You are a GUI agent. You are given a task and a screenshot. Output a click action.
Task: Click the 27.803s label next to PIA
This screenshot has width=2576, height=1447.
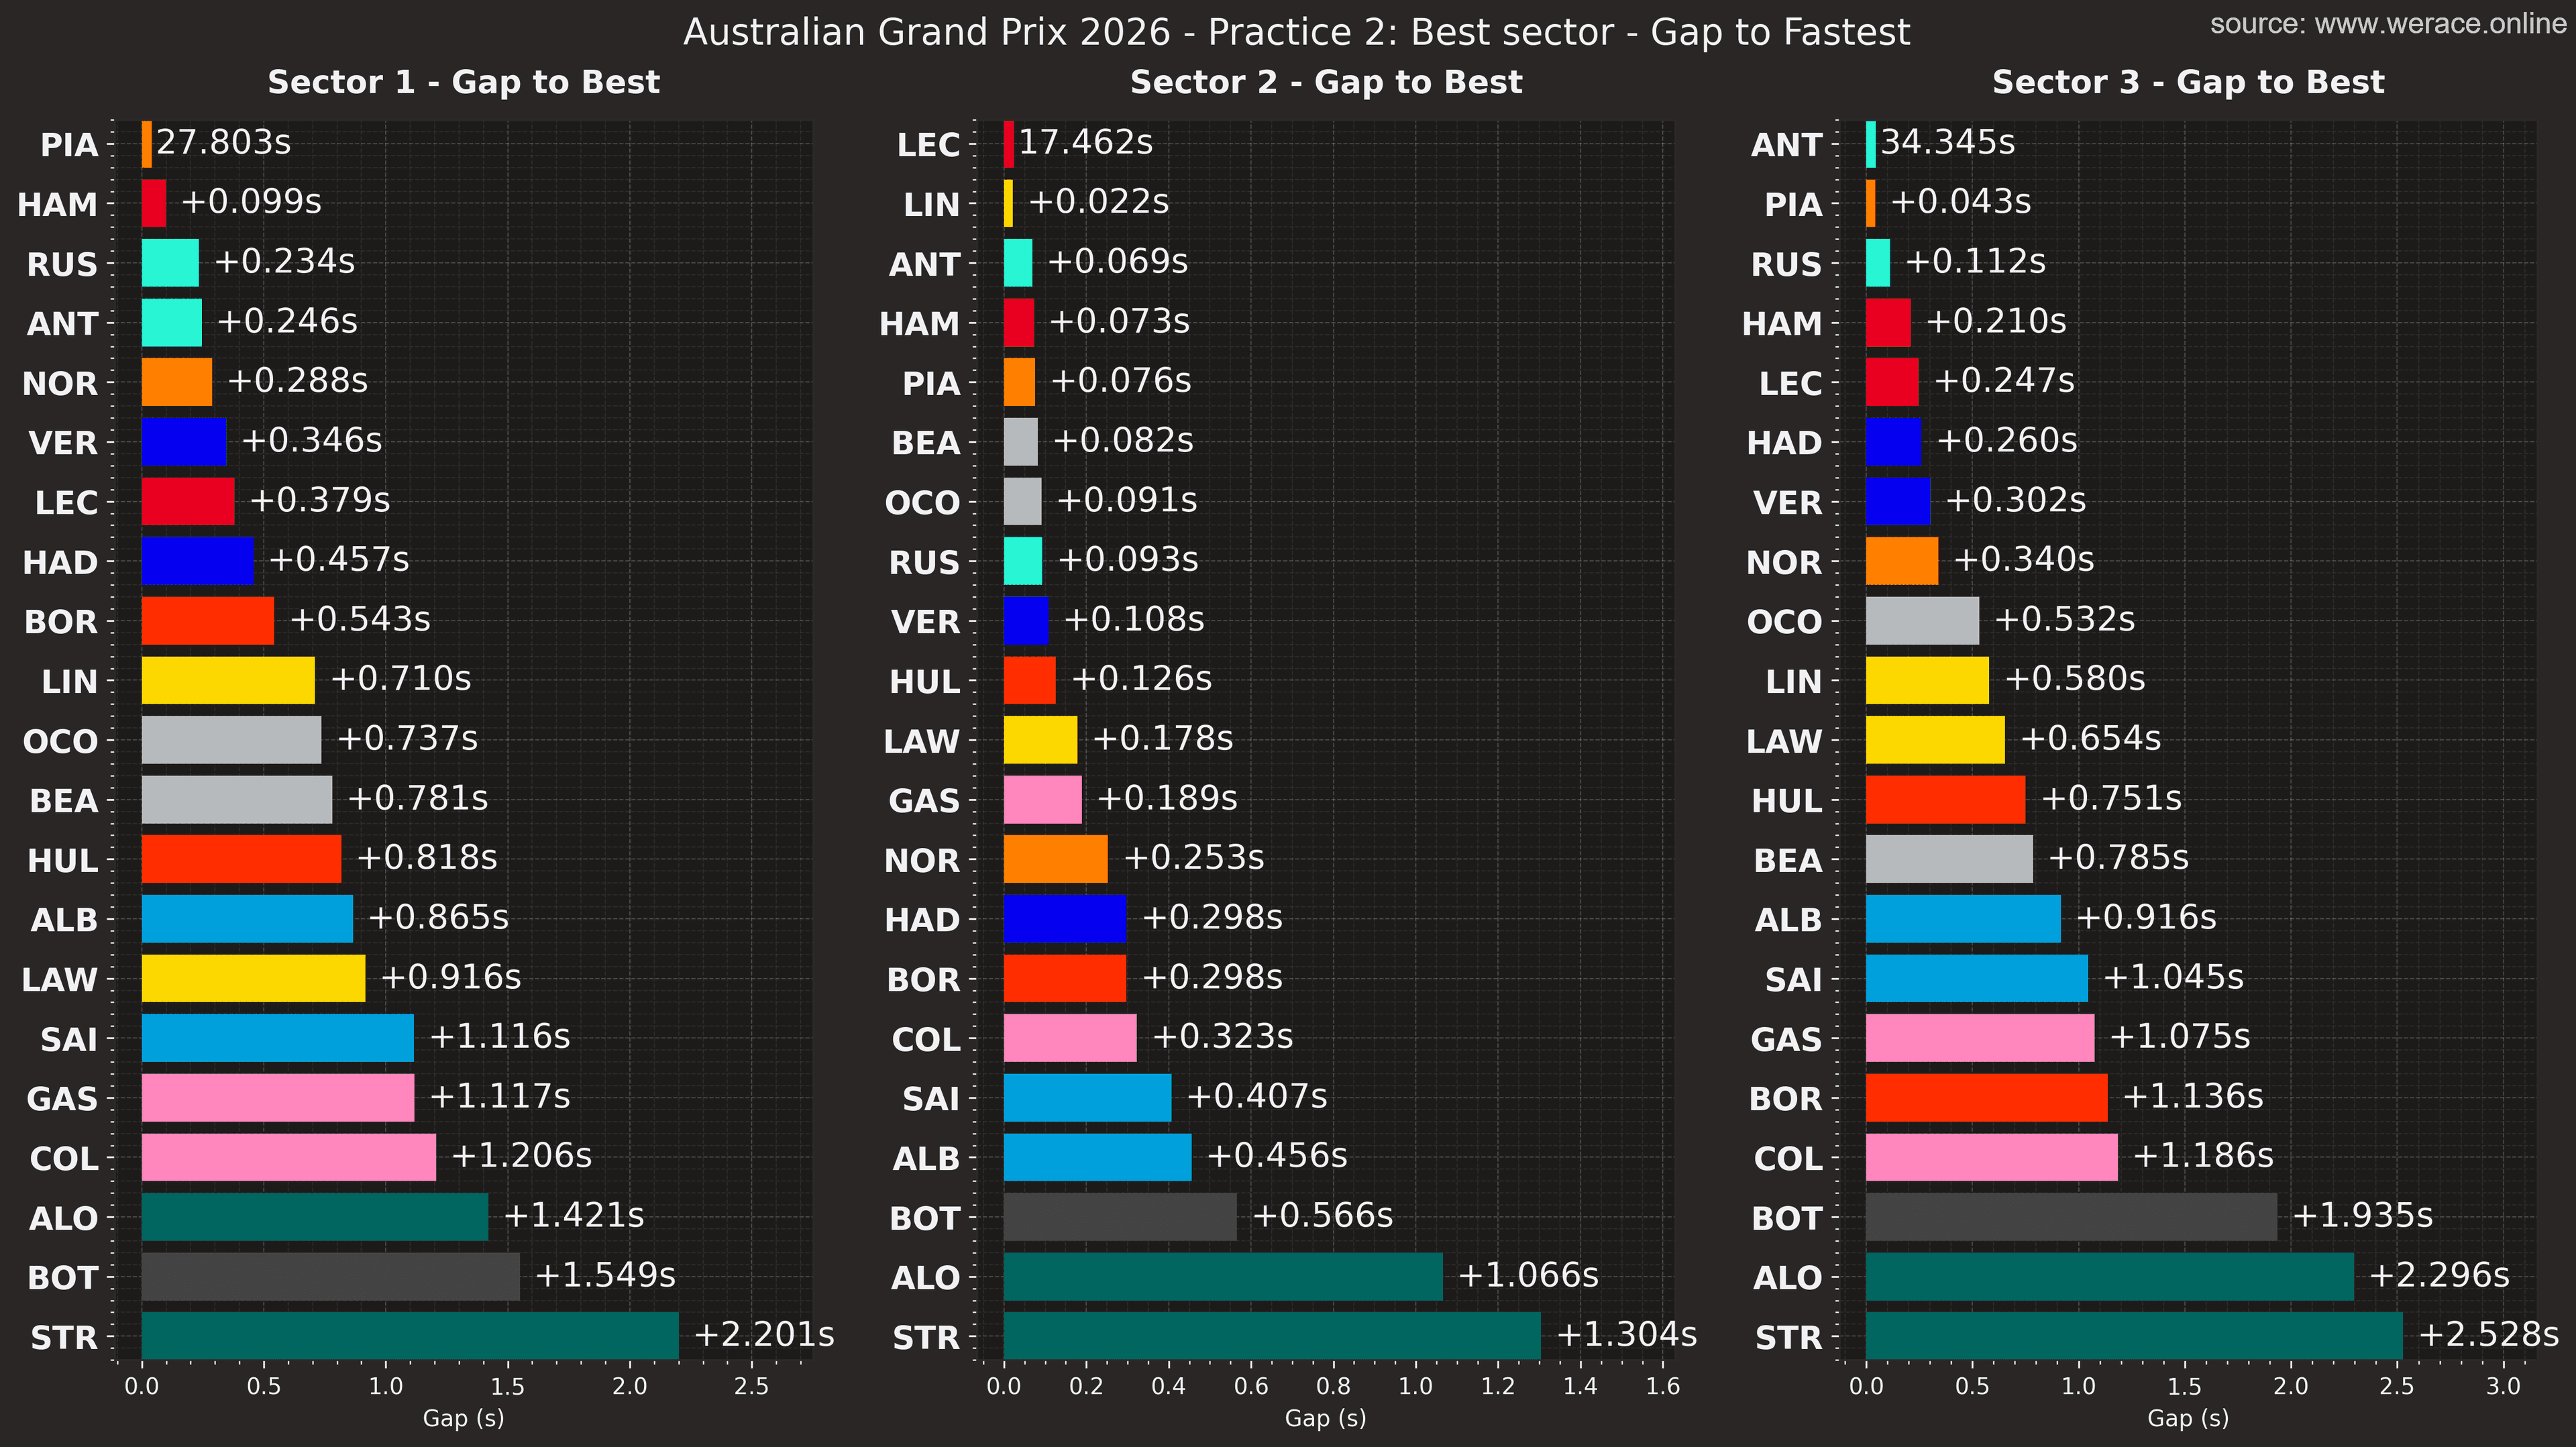223,142
